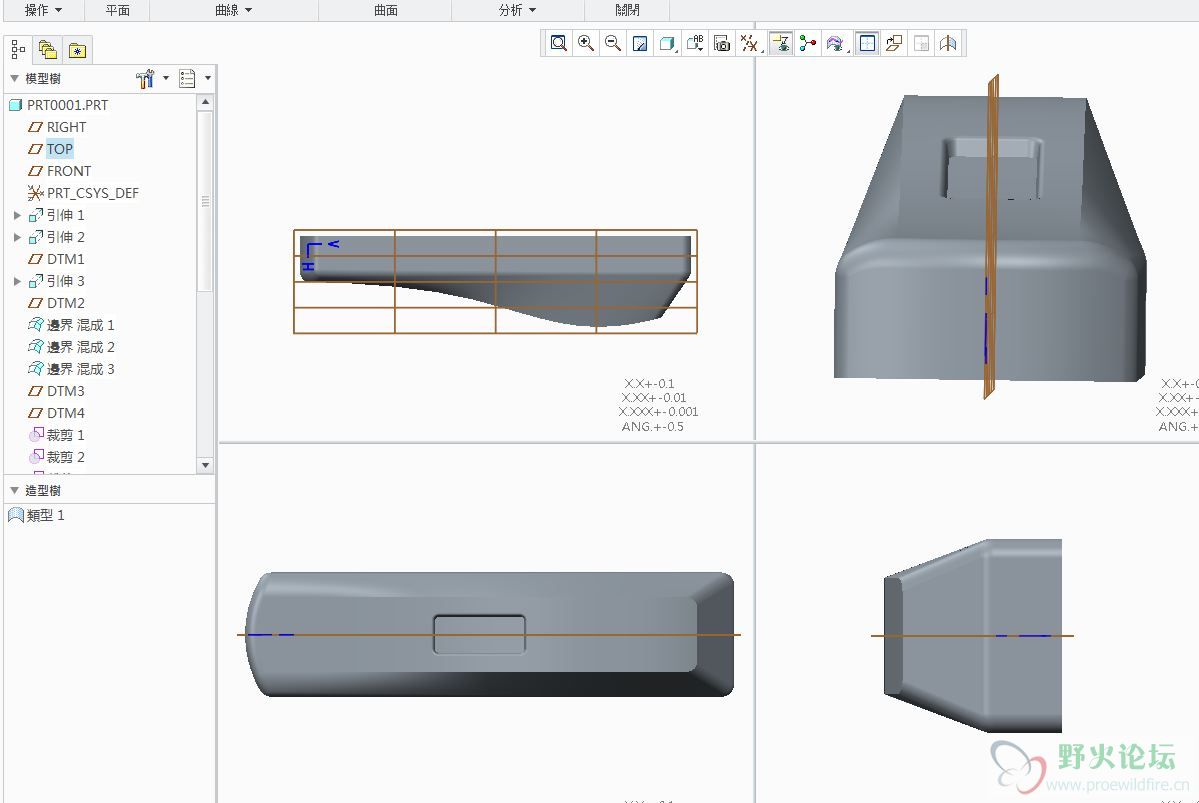The image size is (1199, 803).
Task: Click the purple surface display icon
Action: point(836,44)
